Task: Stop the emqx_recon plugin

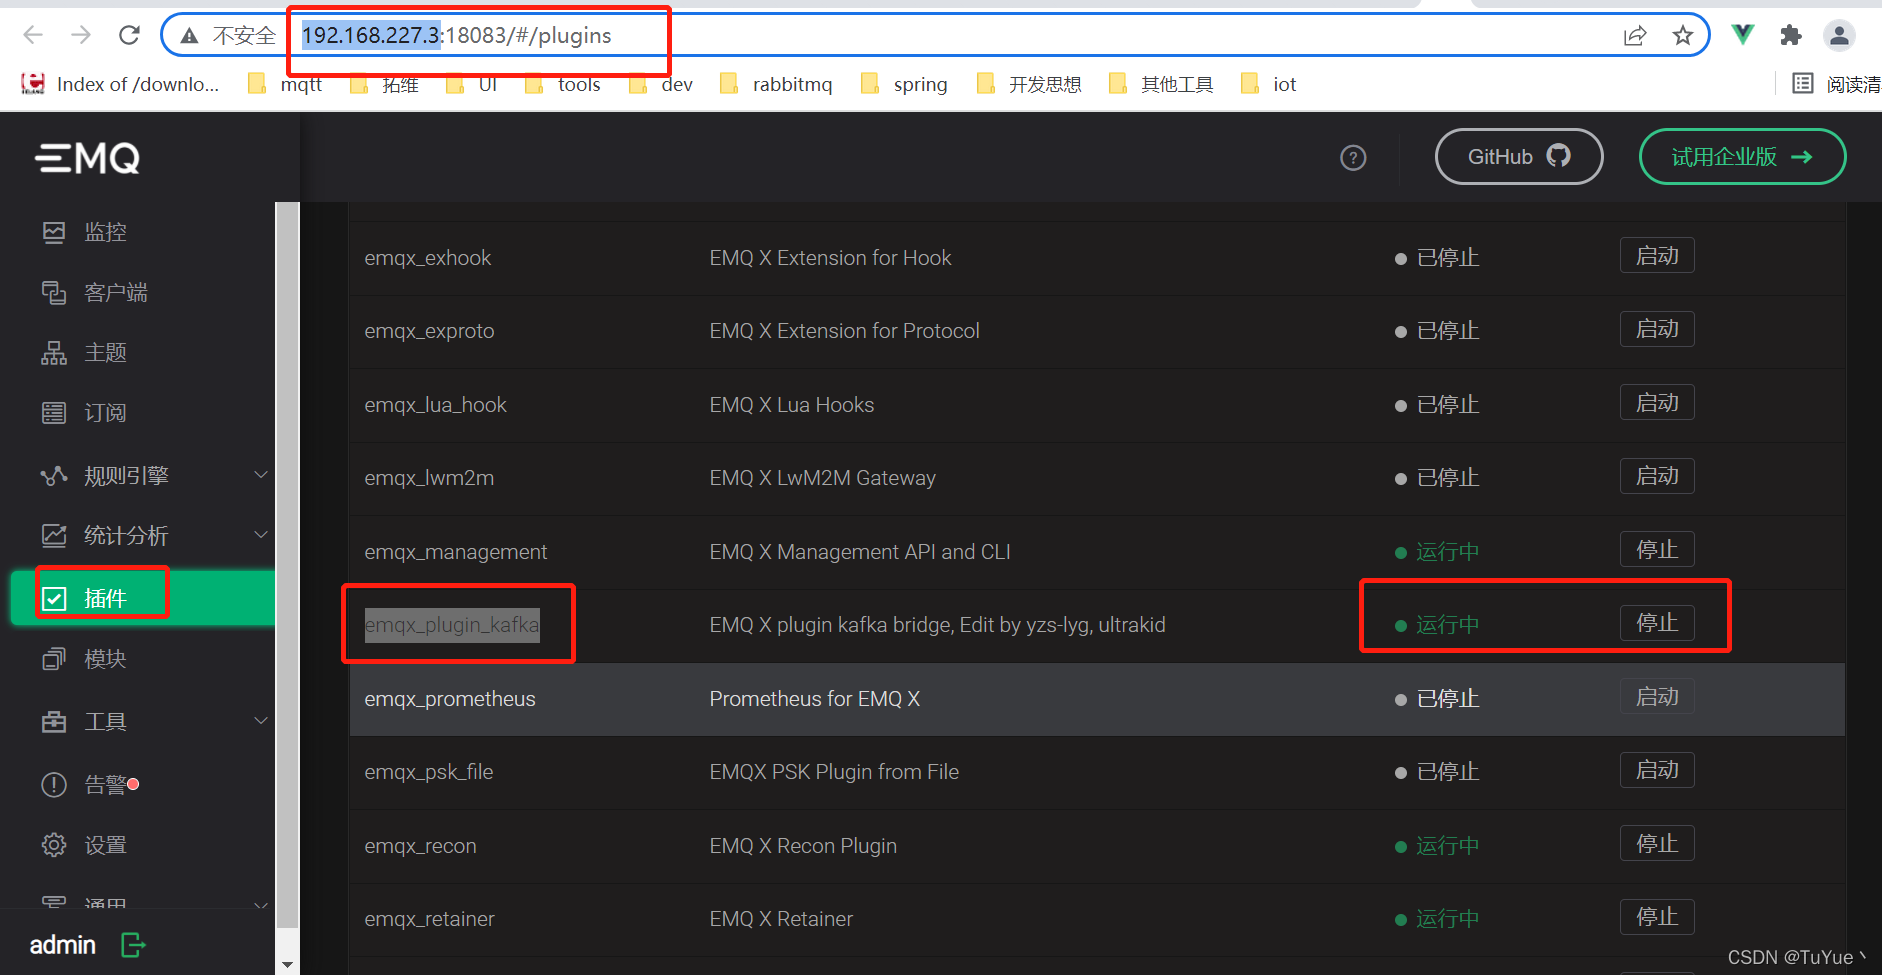Action: 1657,844
